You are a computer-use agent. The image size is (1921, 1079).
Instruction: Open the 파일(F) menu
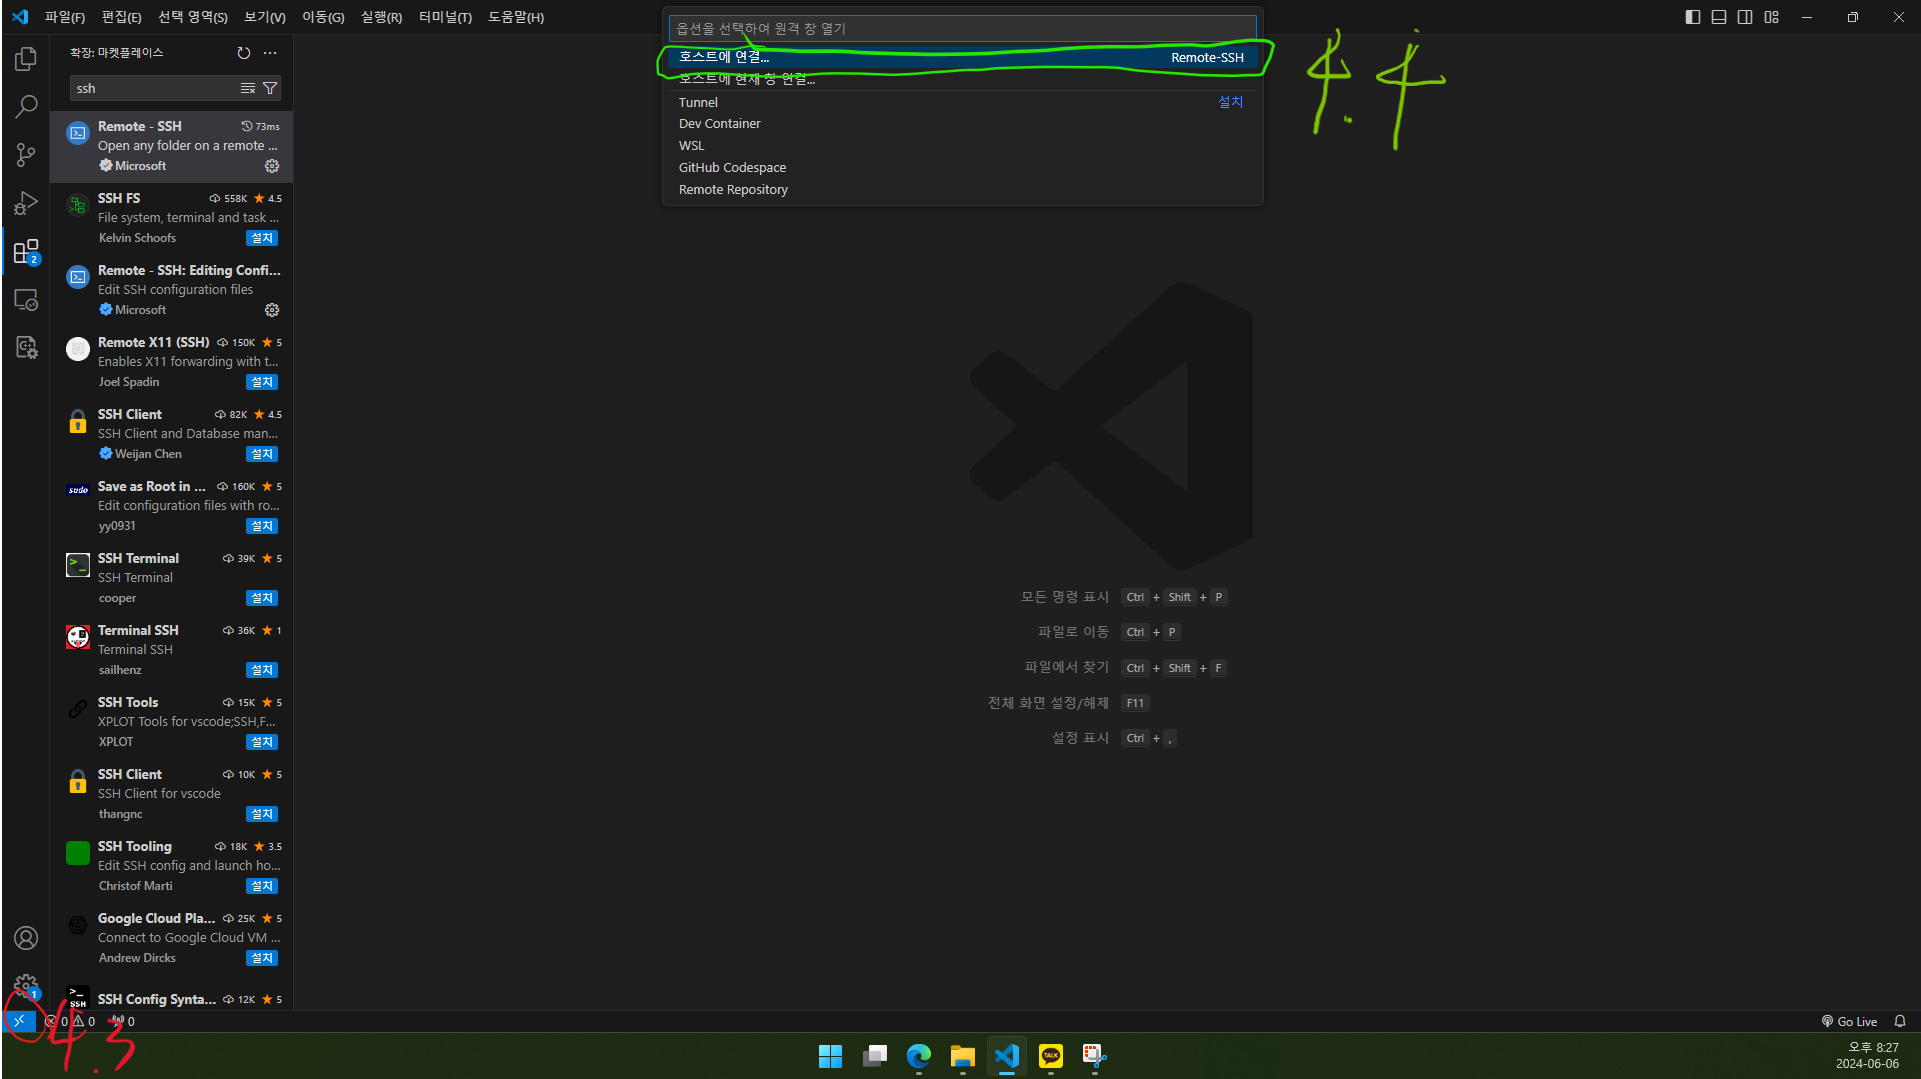point(65,17)
